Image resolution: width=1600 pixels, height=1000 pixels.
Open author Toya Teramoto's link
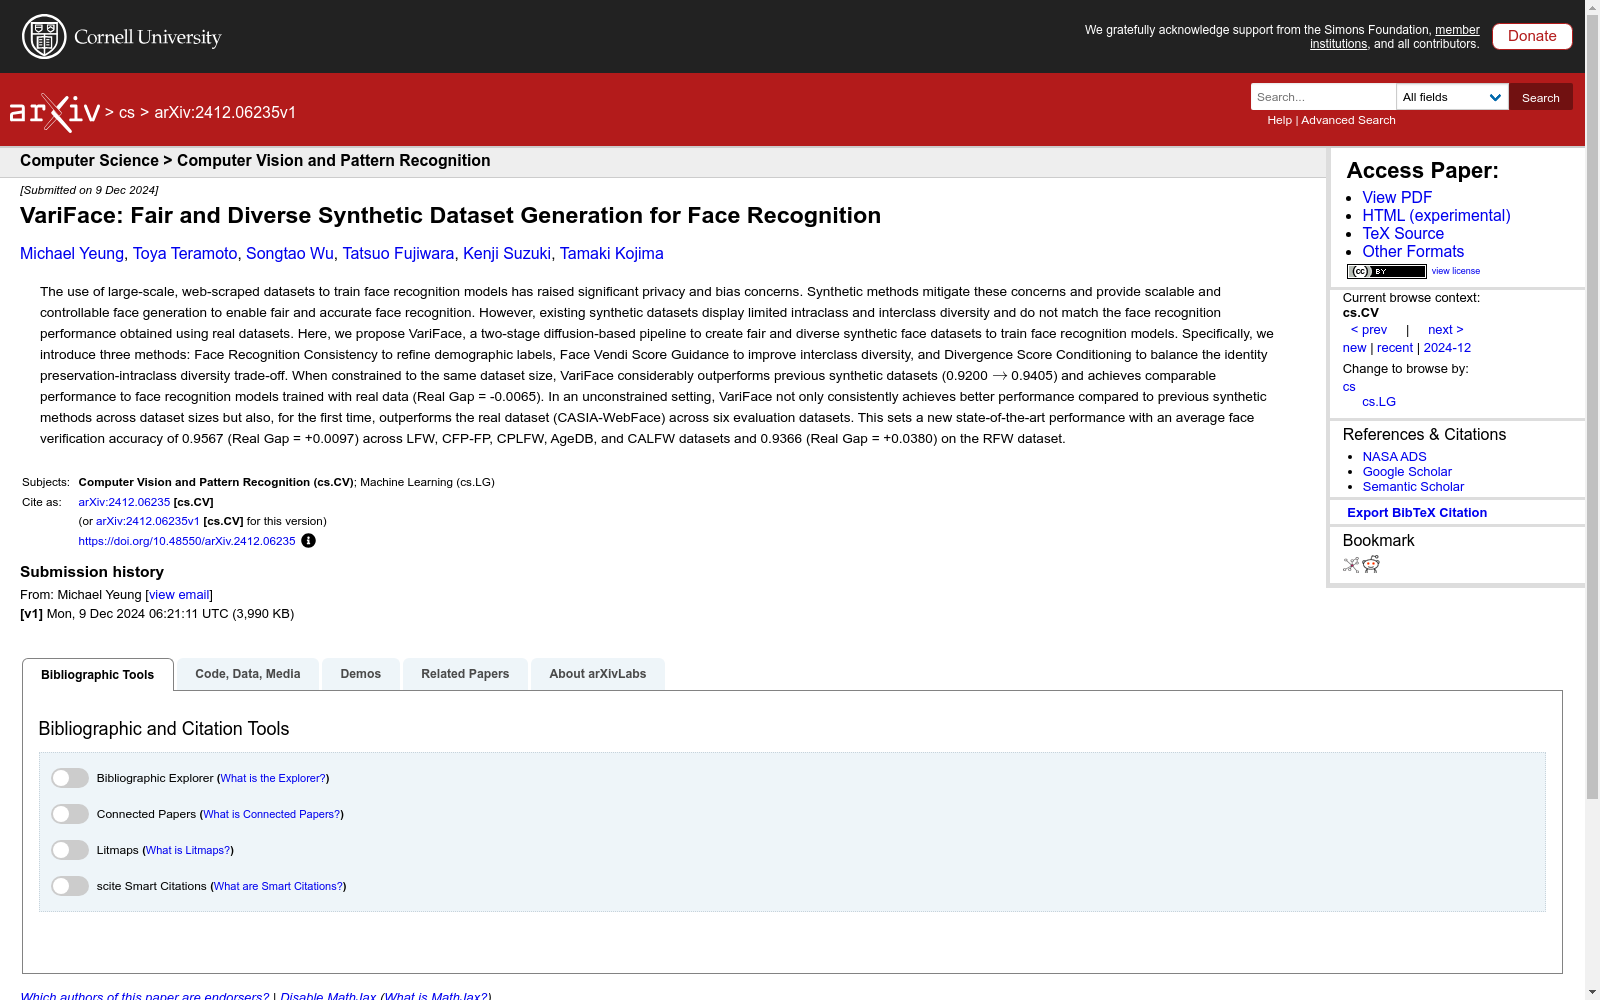coord(185,254)
